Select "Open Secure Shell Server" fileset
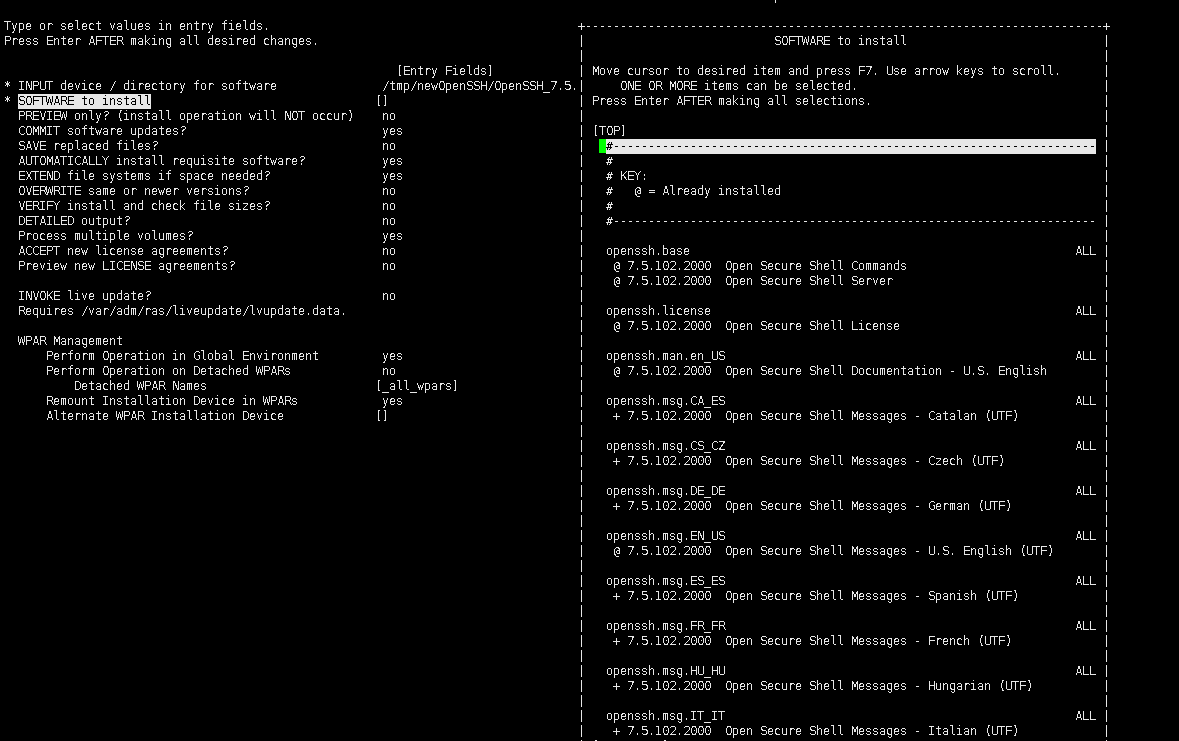Screen dimensions: 1179x741 point(809,281)
